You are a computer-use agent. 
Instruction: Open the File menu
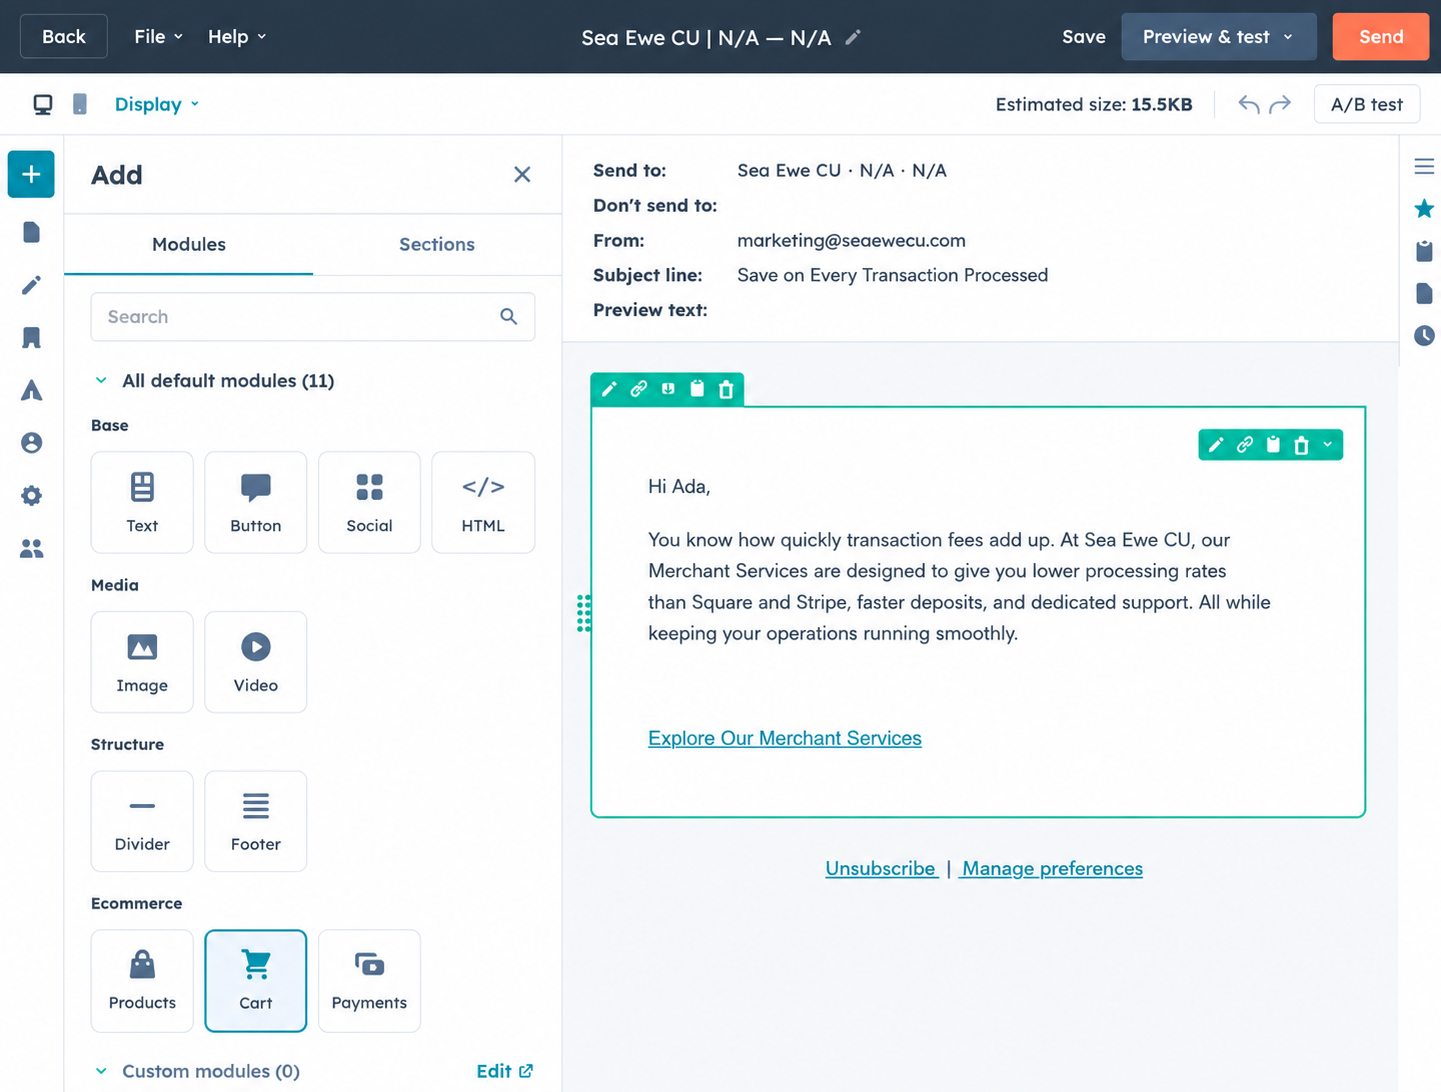click(158, 37)
